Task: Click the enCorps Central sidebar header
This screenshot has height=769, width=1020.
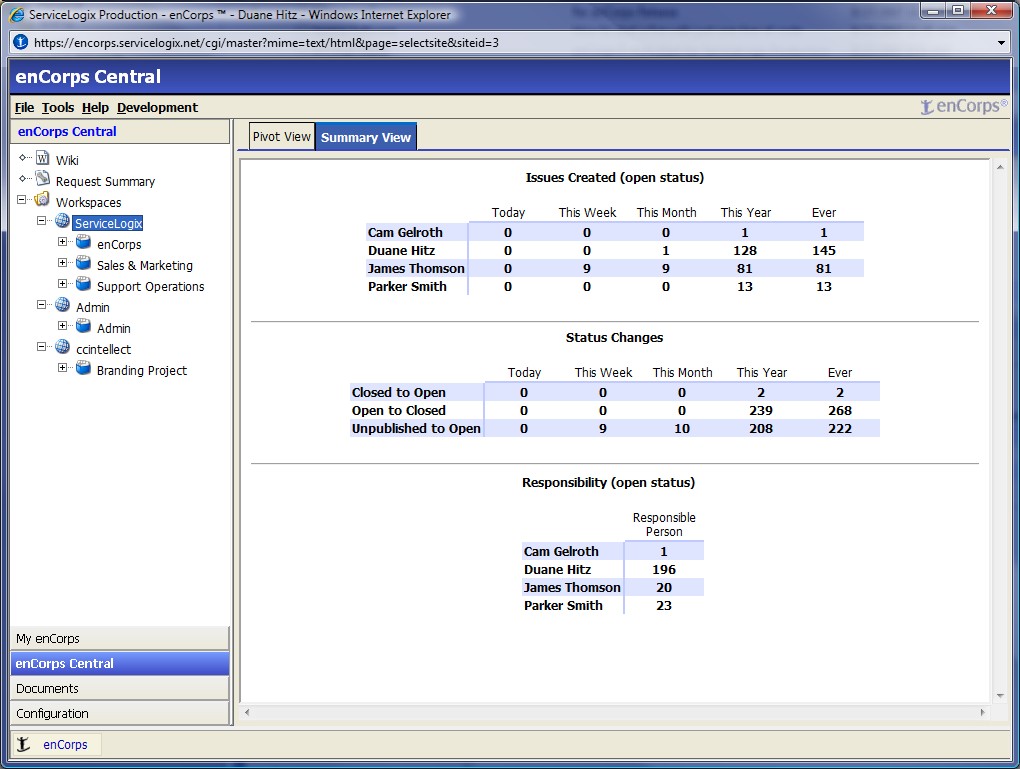Action: pyautogui.click(x=120, y=131)
